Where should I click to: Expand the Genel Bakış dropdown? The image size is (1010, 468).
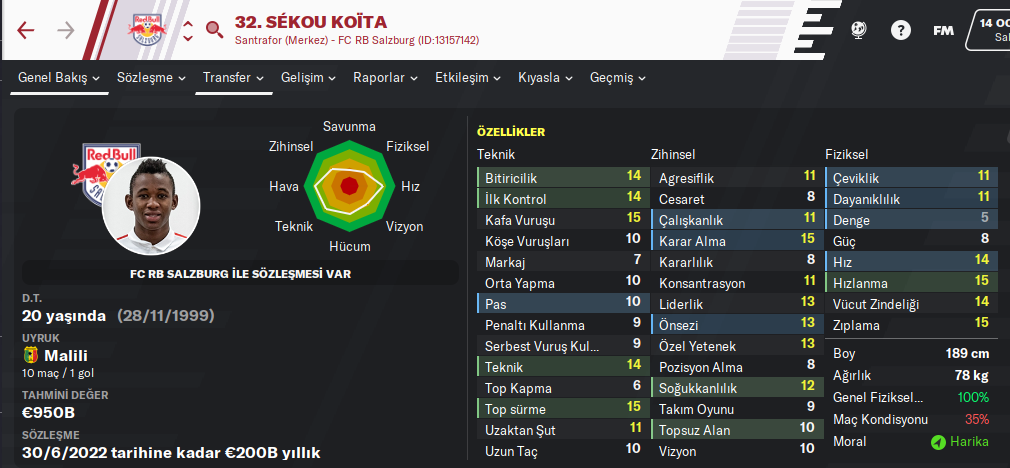coord(62,78)
